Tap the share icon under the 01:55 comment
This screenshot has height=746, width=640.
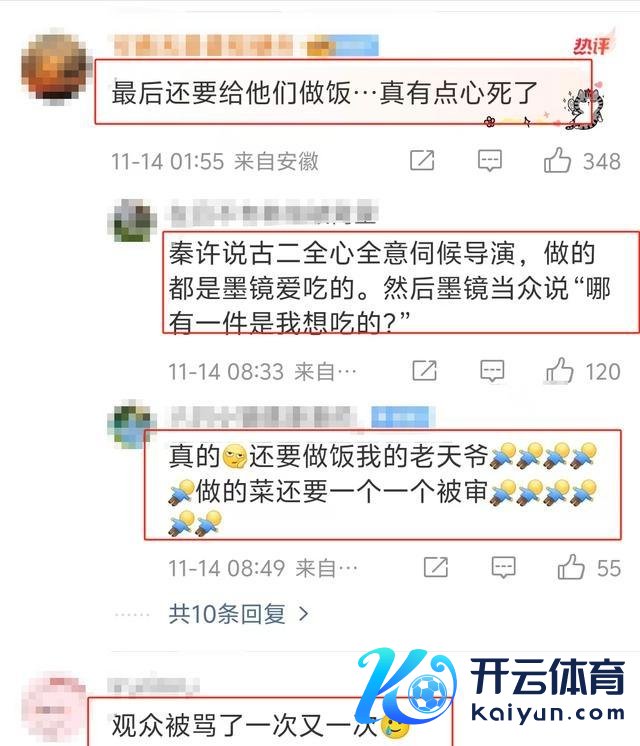(422, 160)
